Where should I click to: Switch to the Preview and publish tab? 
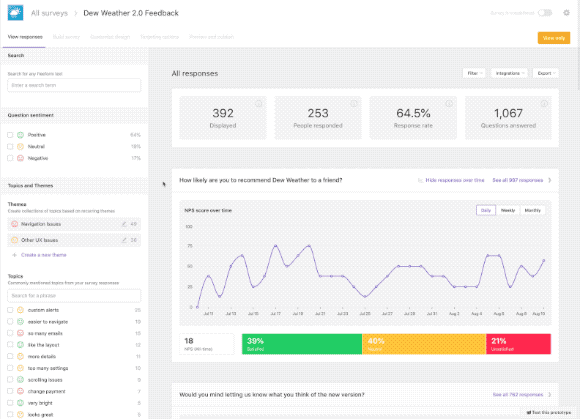(211, 37)
